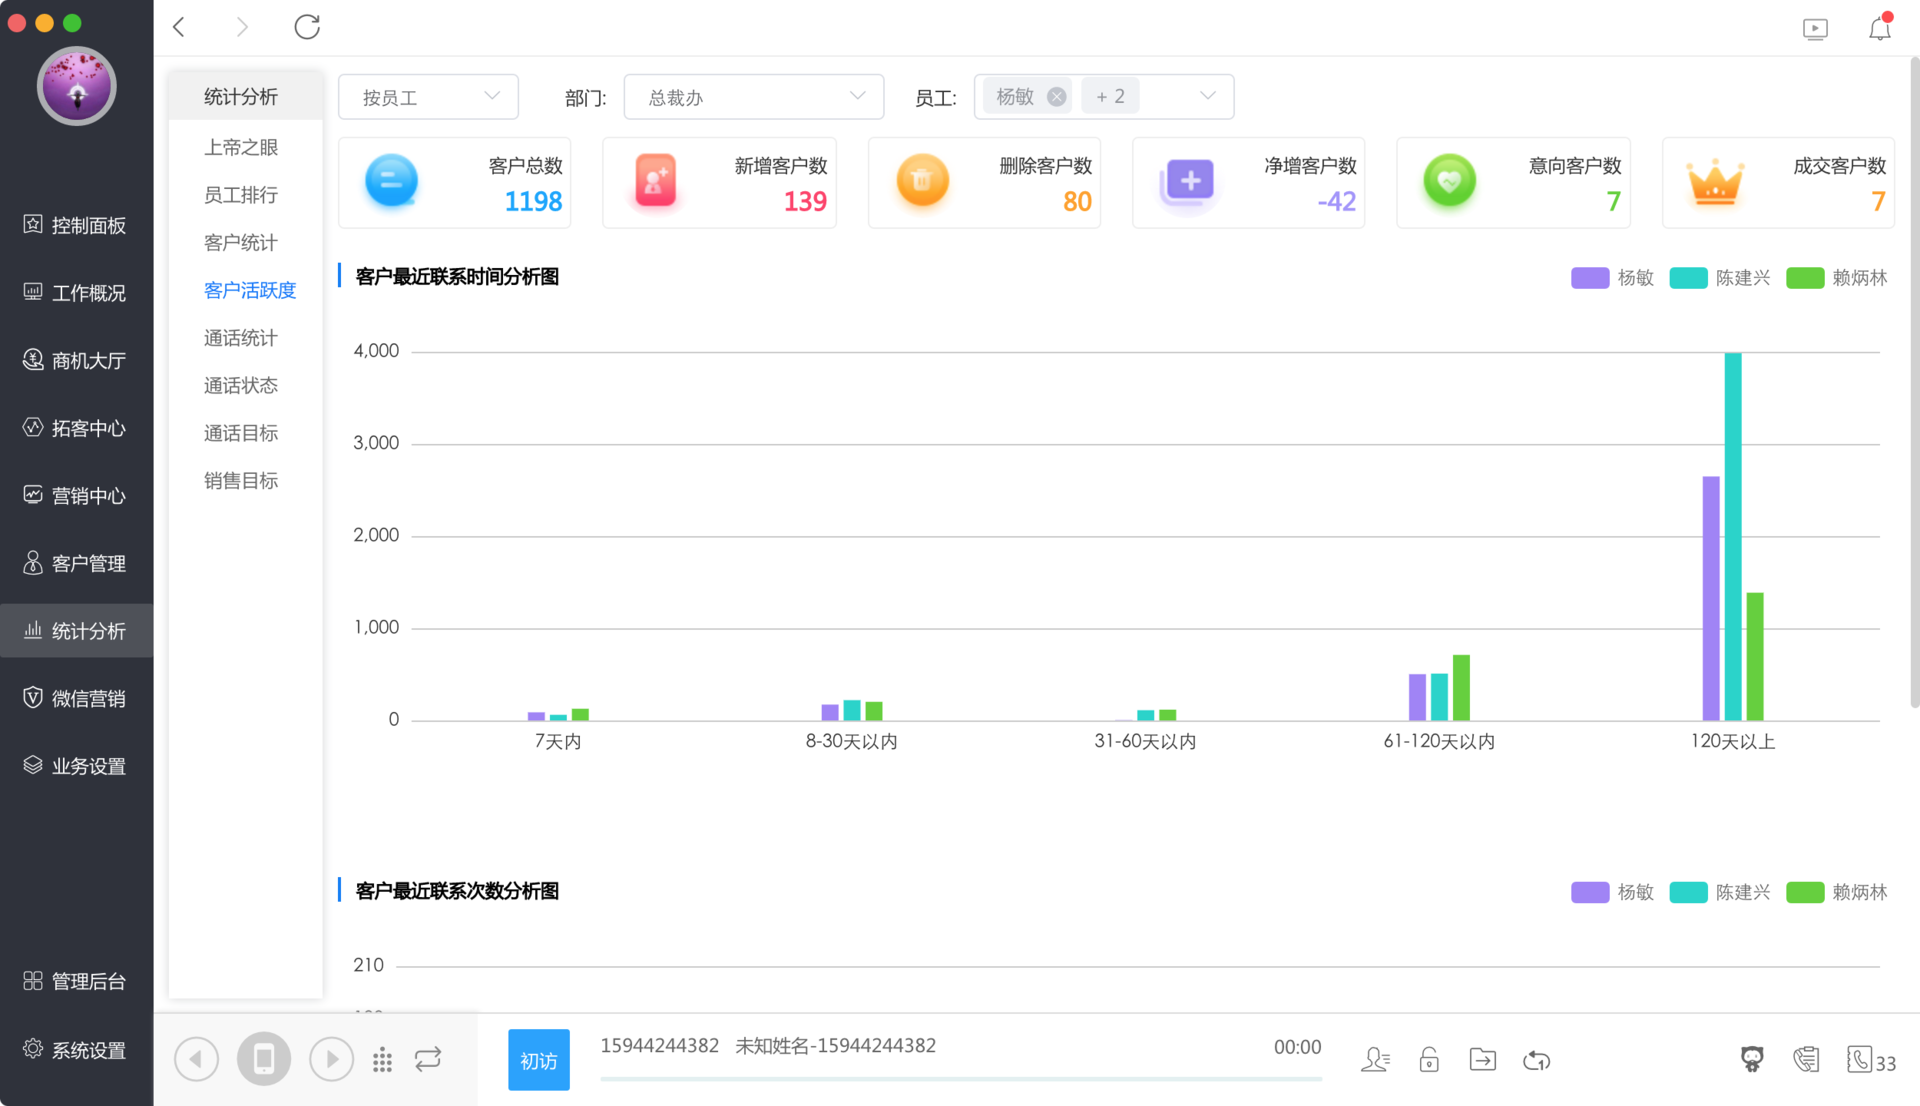Switch to 通话状态 submenu
The image size is (1920, 1106).
241,386
